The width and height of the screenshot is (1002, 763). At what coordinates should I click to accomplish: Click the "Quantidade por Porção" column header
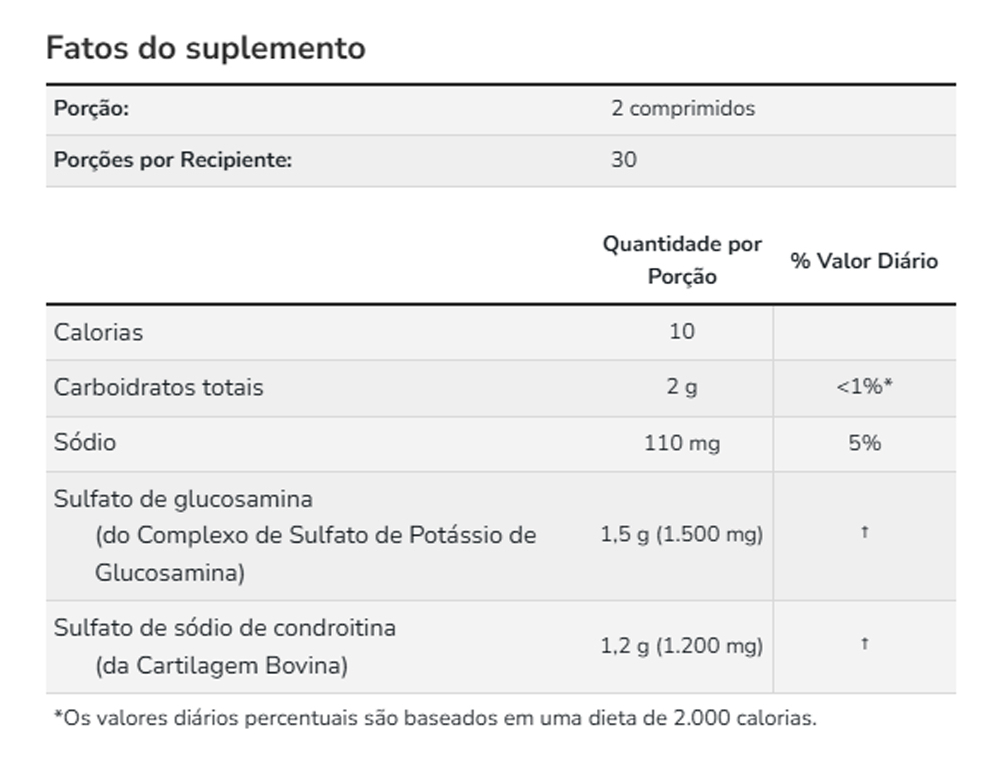click(x=682, y=260)
